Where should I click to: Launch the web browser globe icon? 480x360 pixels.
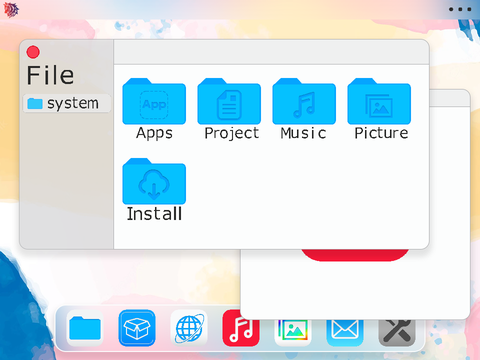point(189,328)
